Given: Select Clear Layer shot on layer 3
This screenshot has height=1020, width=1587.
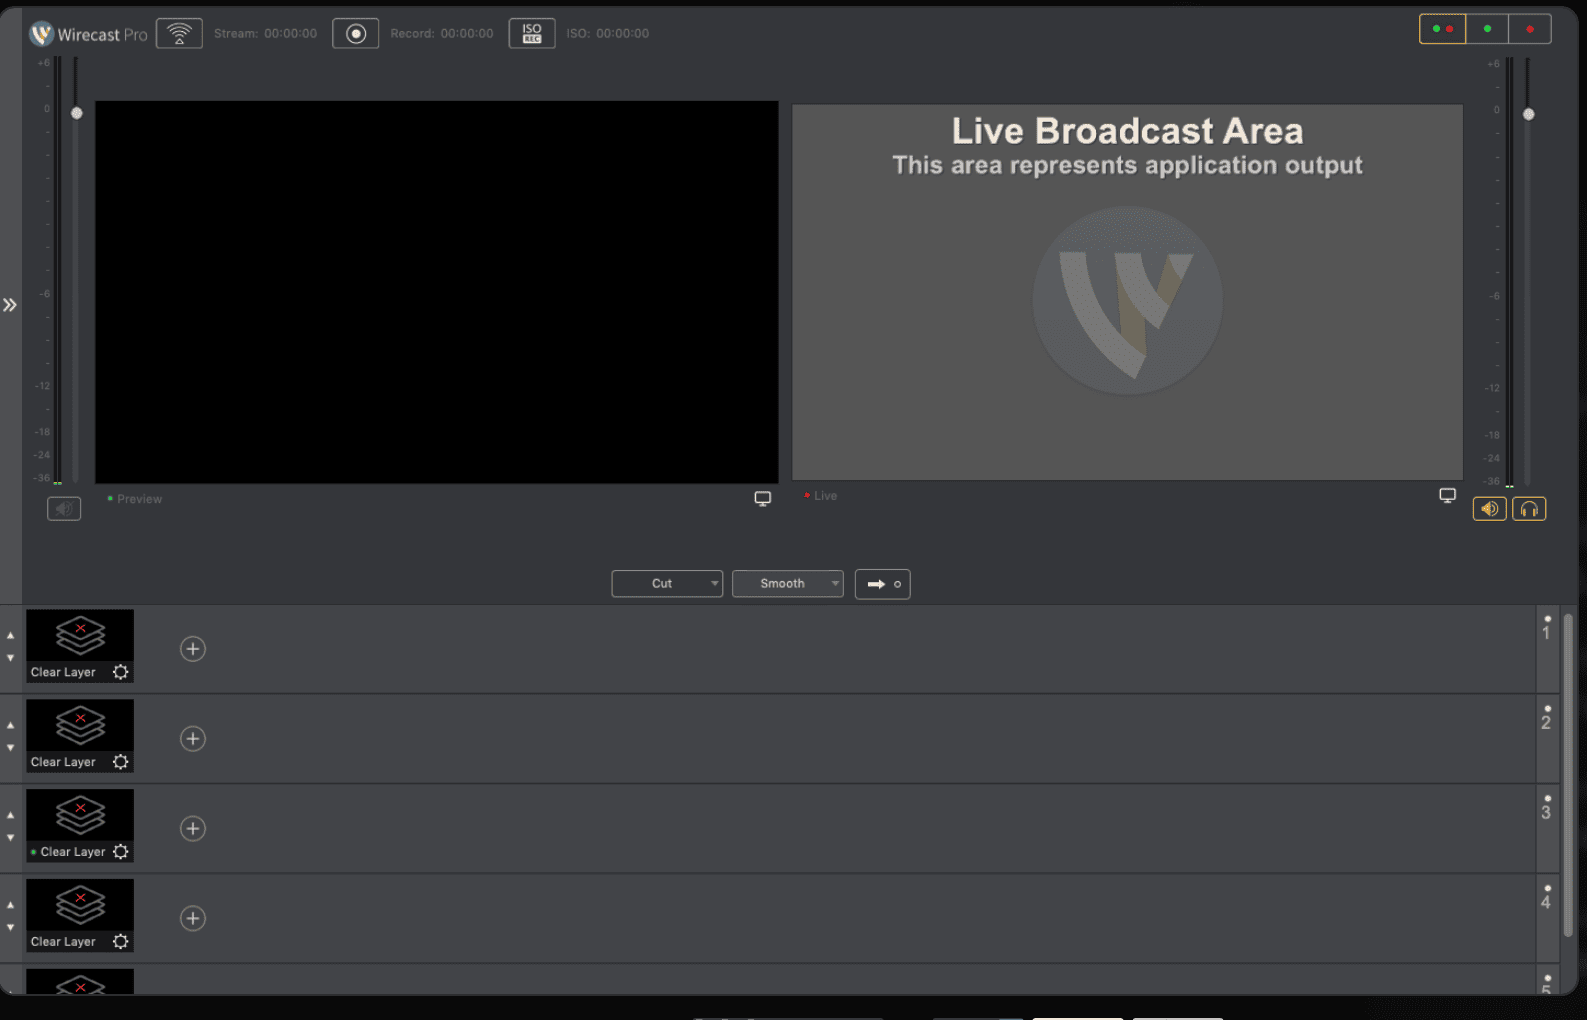Looking at the screenshot, I should (x=80, y=826).
